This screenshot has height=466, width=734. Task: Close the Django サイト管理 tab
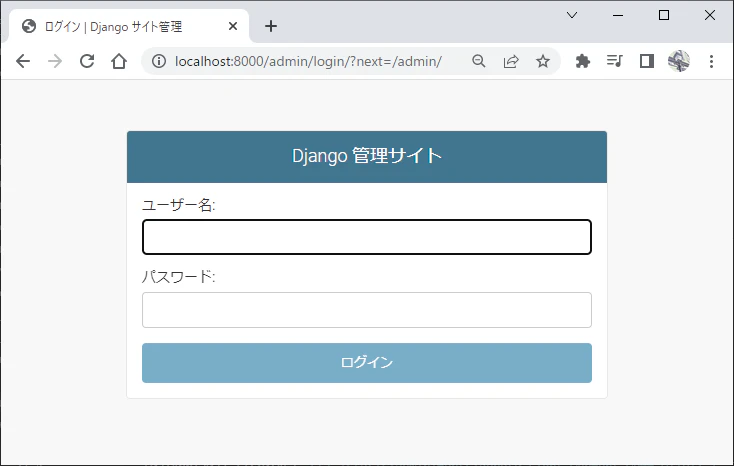point(233,26)
